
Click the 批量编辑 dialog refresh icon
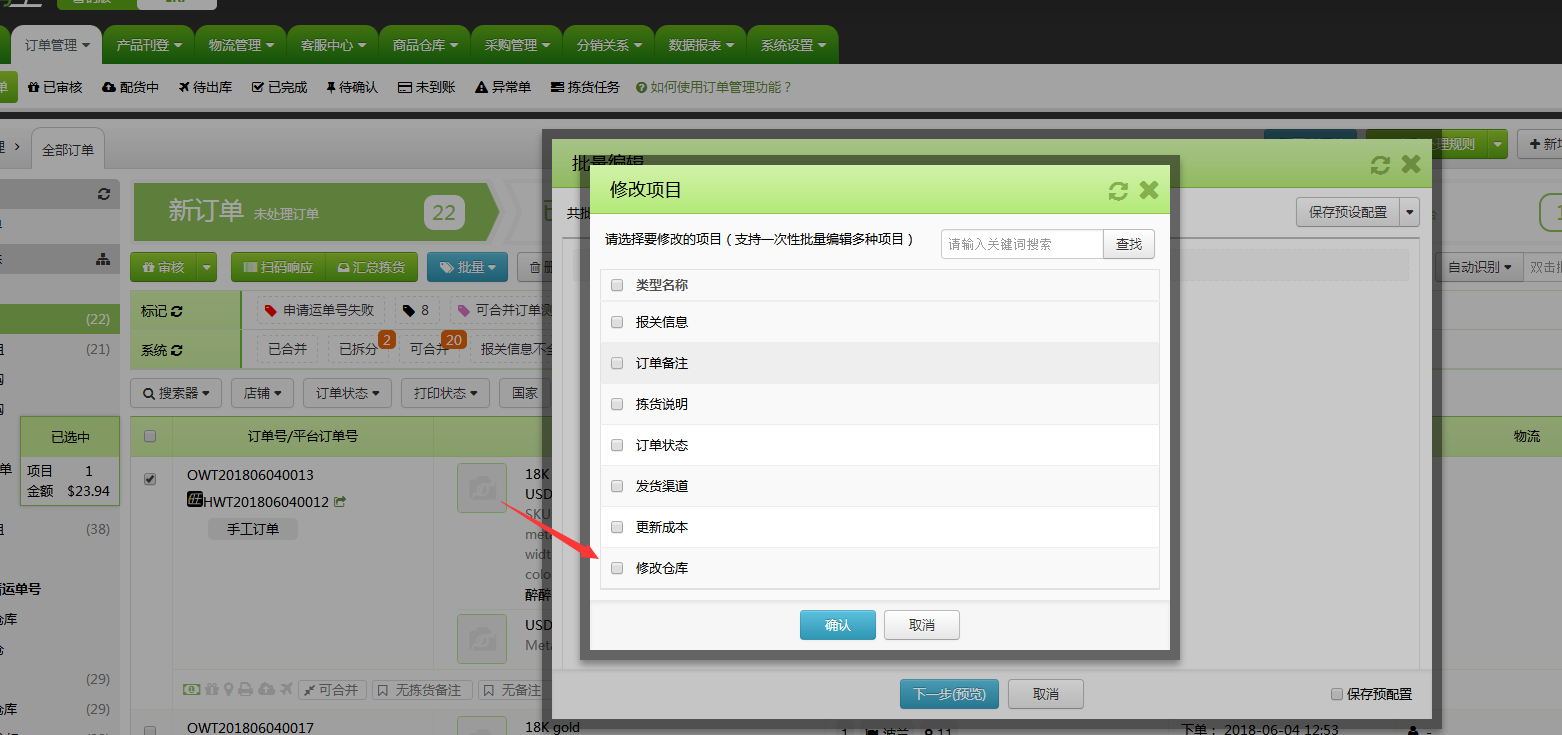[1380, 165]
